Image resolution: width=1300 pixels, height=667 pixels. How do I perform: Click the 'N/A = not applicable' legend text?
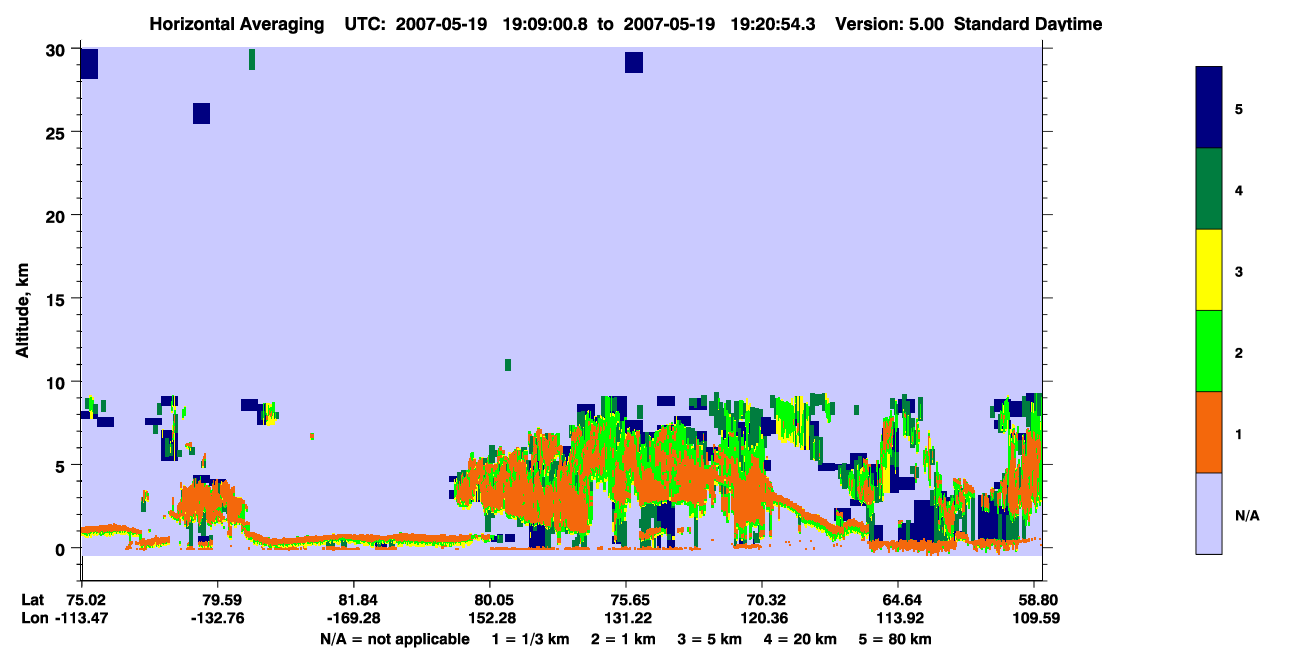pyautogui.click(x=395, y=639)
